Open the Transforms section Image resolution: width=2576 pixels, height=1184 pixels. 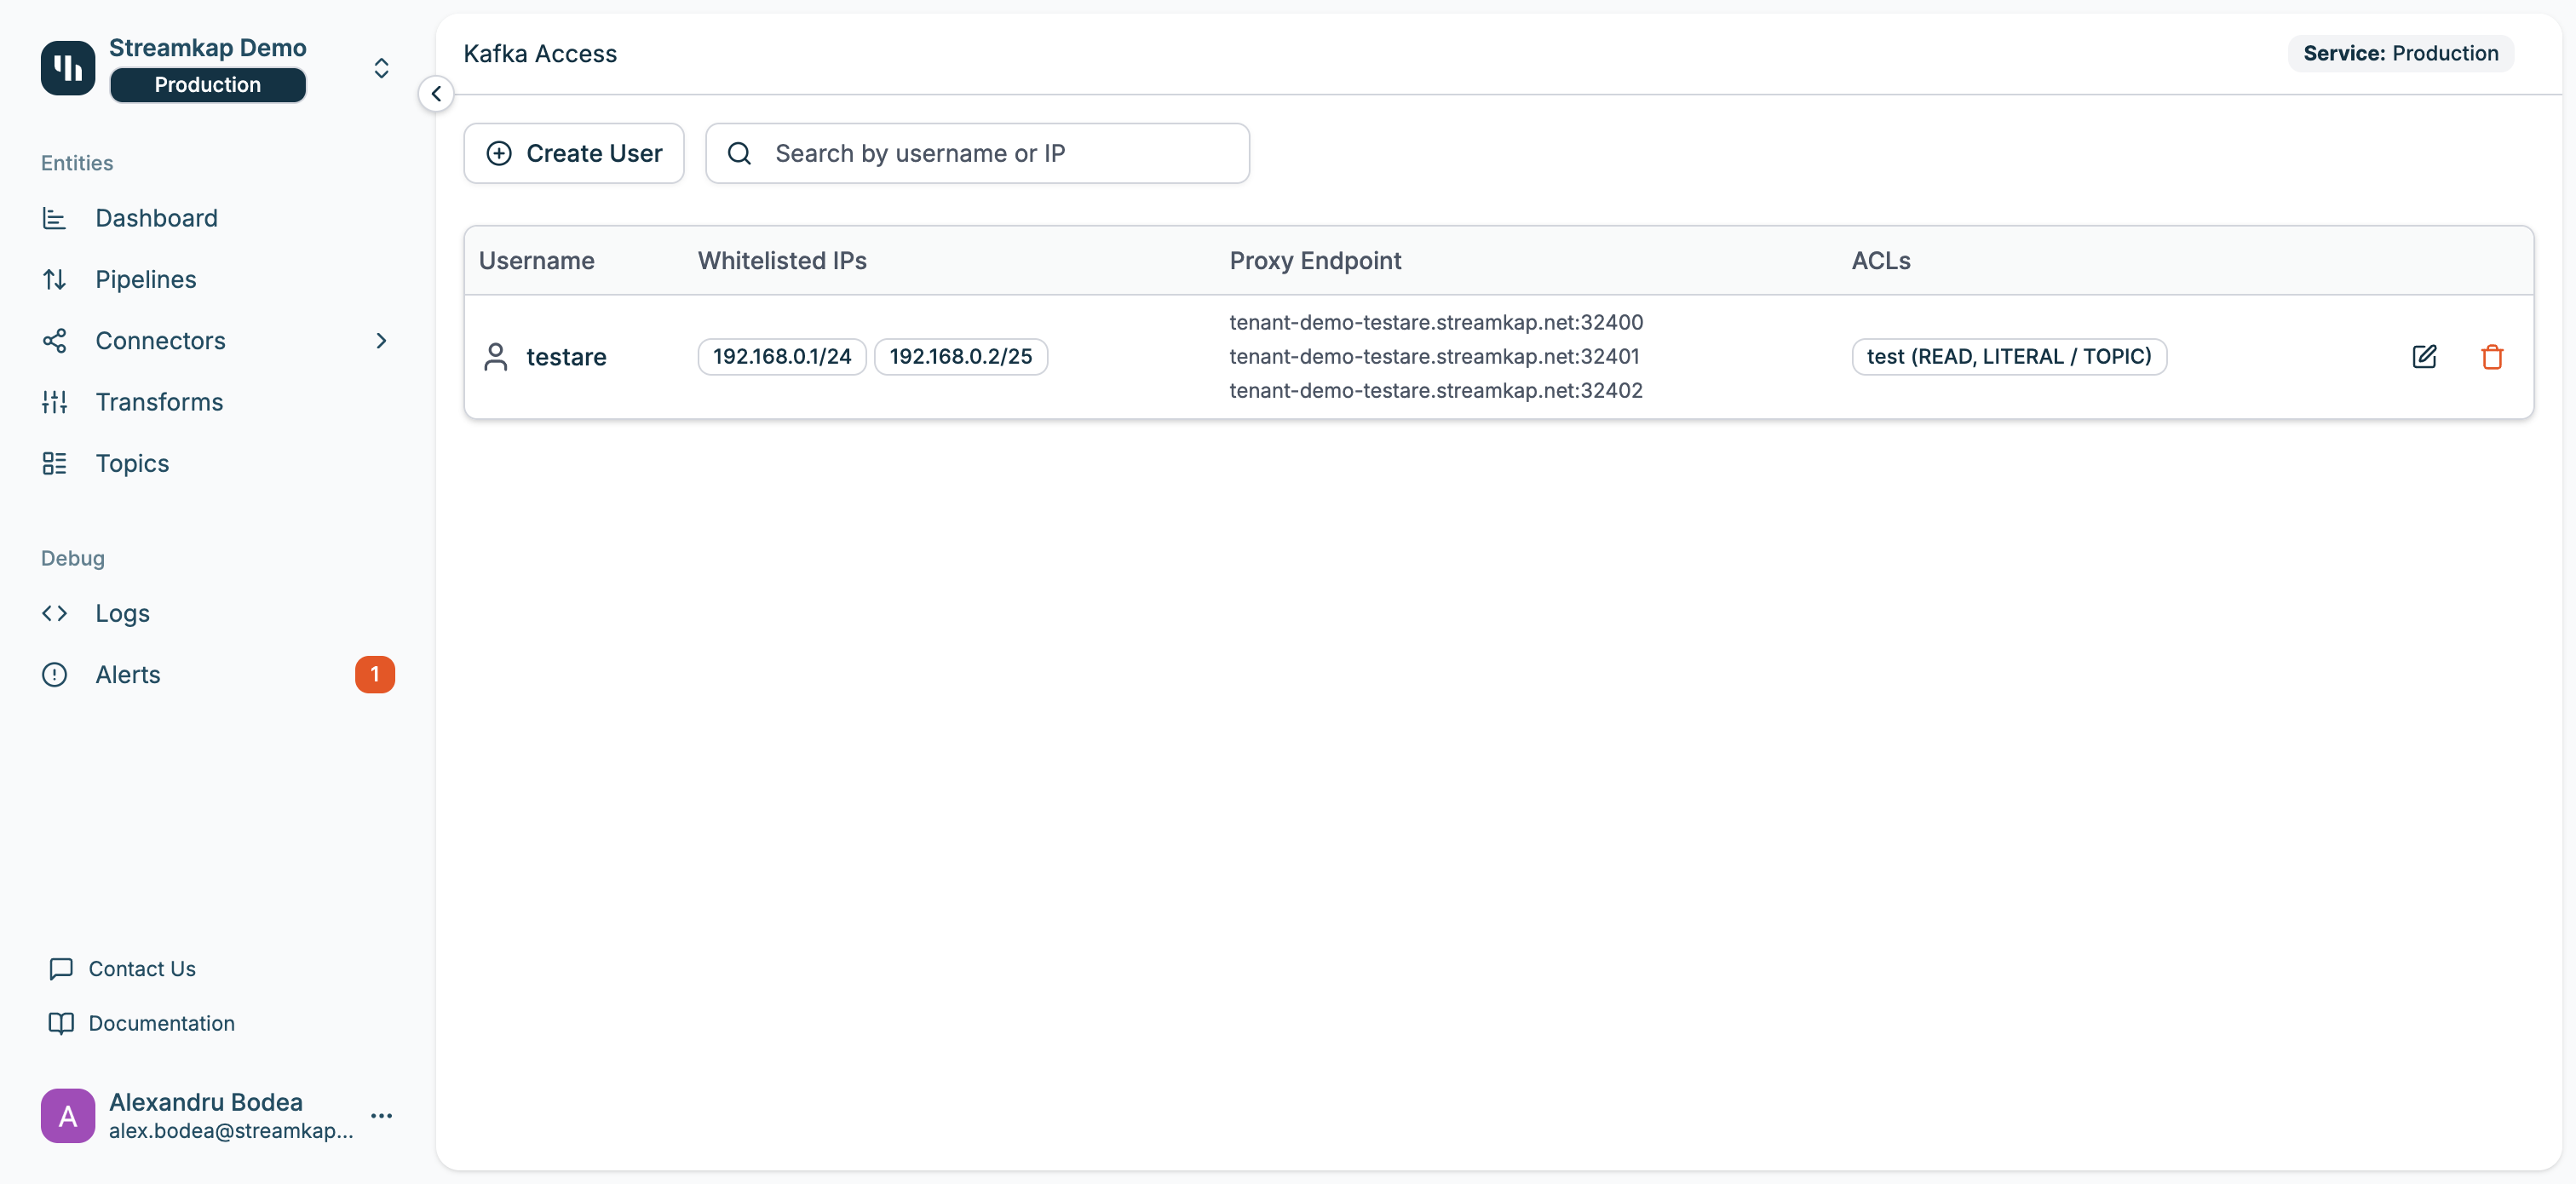tap(159, 402)
